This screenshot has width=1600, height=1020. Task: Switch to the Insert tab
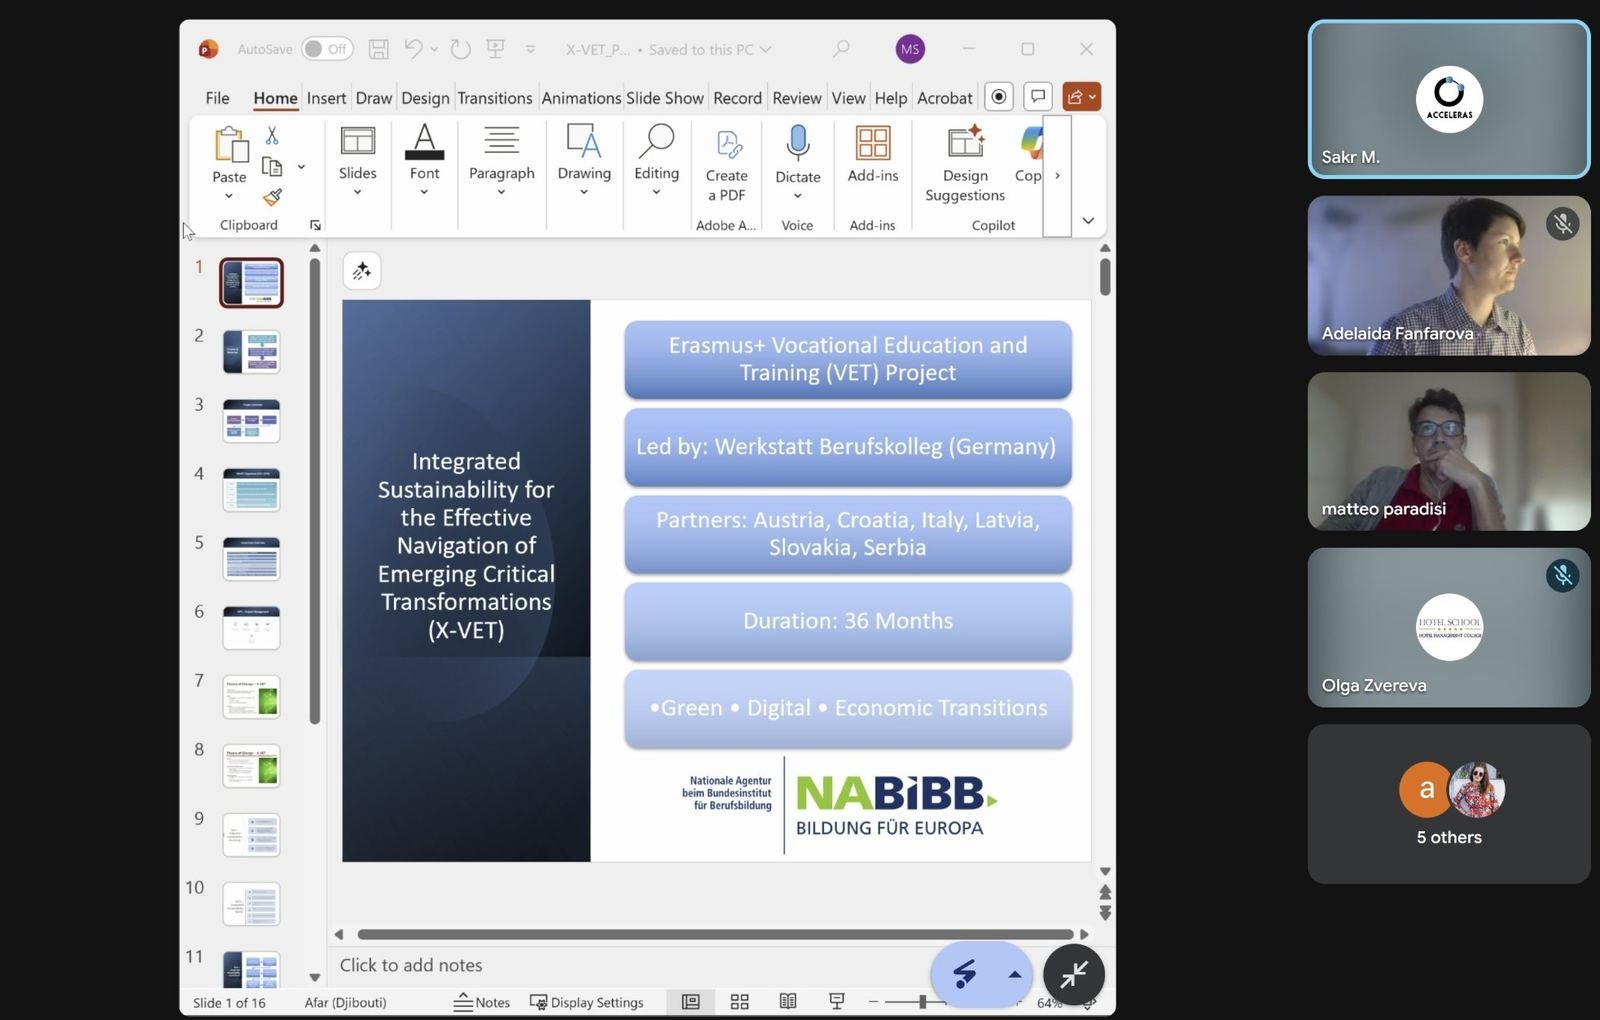326,97
